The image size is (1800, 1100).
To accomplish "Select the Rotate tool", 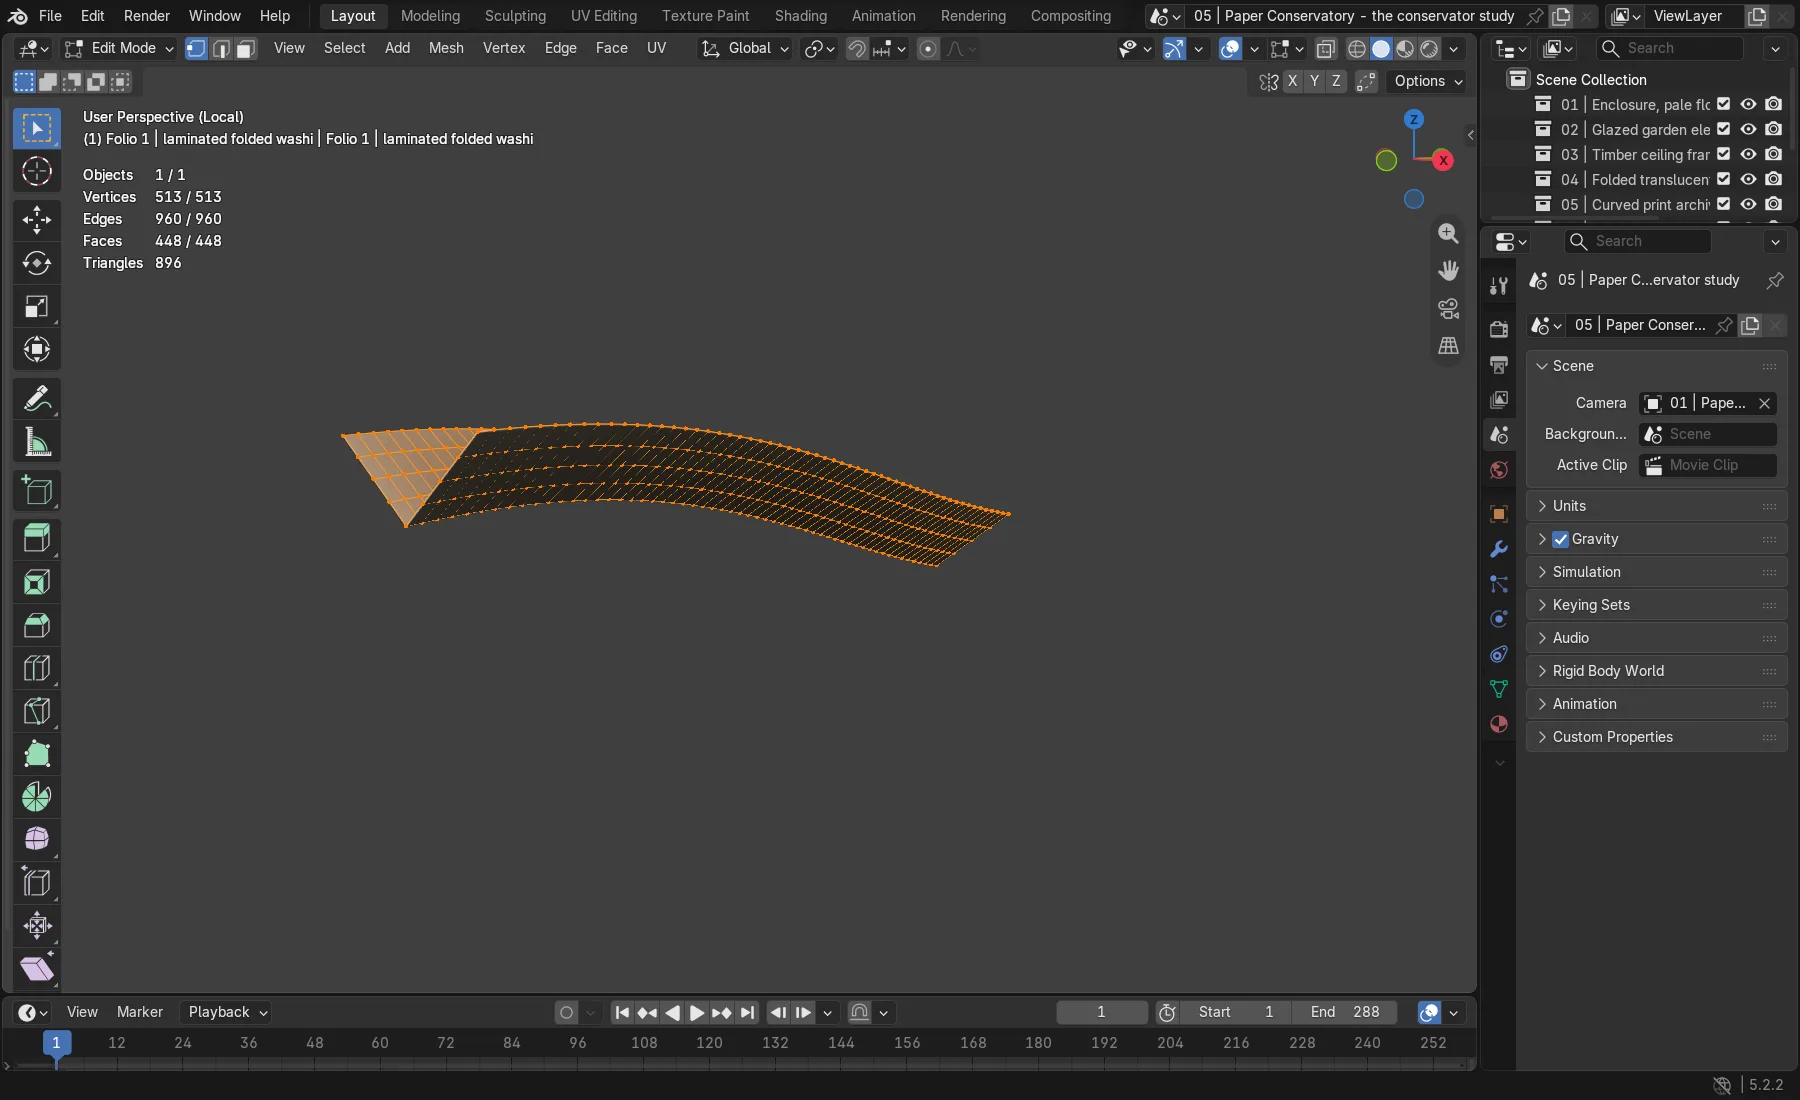I will [x=37, y=263].
